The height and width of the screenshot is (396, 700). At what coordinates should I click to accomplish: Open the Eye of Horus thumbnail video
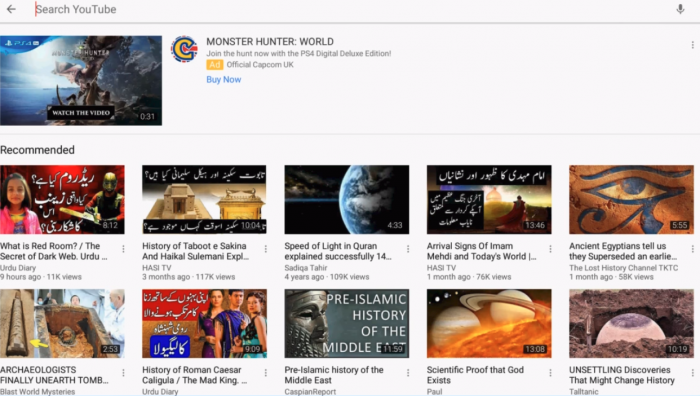[x=631, y=200]
